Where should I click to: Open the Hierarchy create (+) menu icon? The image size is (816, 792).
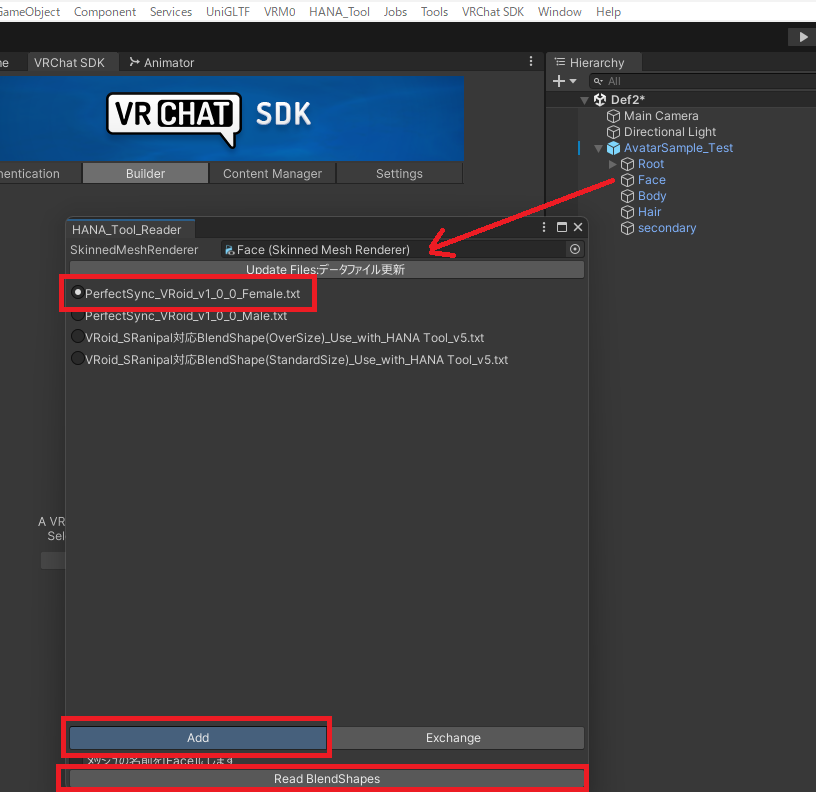(556, 80)
